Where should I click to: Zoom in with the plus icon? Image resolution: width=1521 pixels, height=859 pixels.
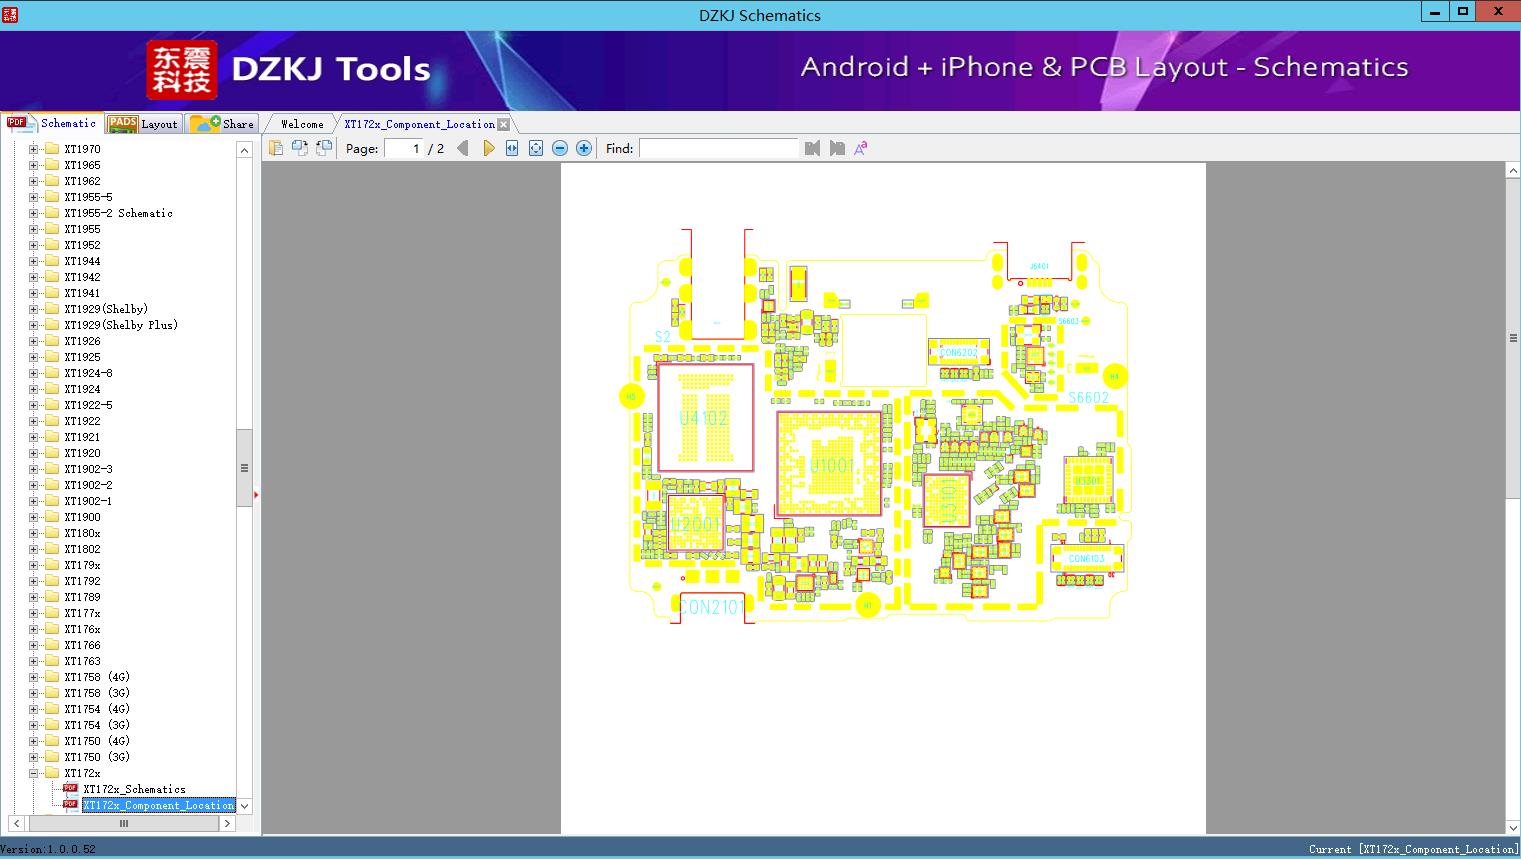tap(584, 148)
